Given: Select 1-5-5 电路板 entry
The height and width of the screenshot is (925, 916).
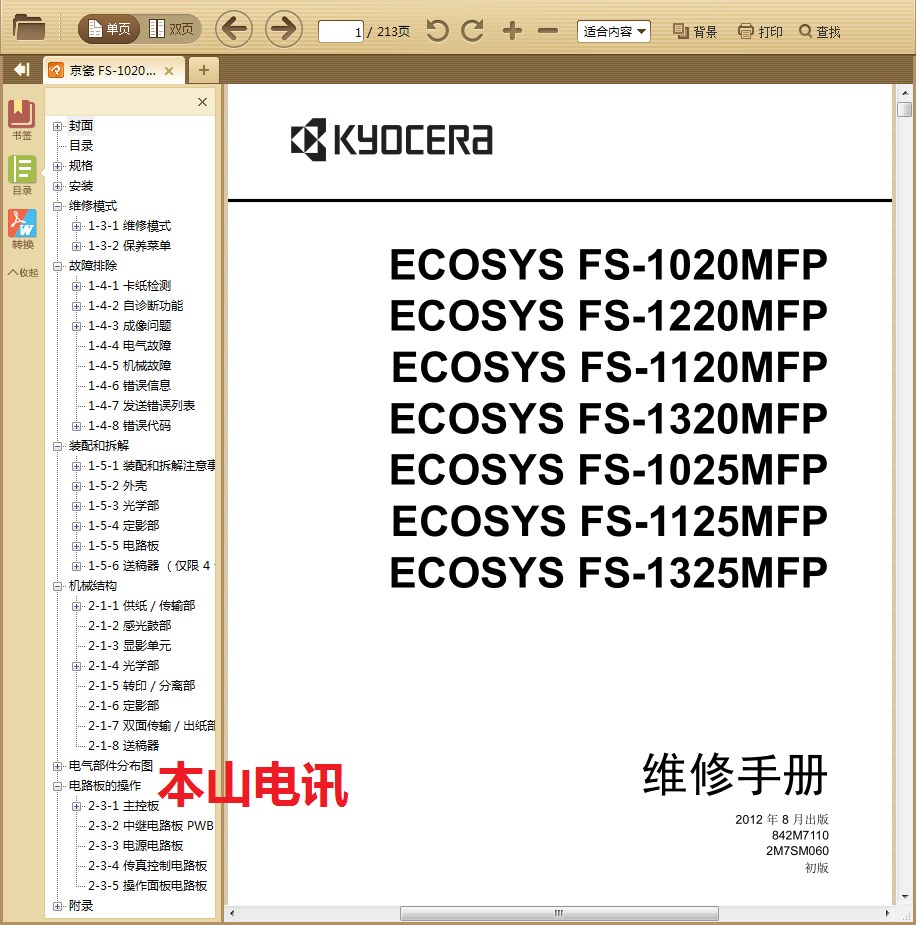Looking at the screenshot, I should 123,546.
